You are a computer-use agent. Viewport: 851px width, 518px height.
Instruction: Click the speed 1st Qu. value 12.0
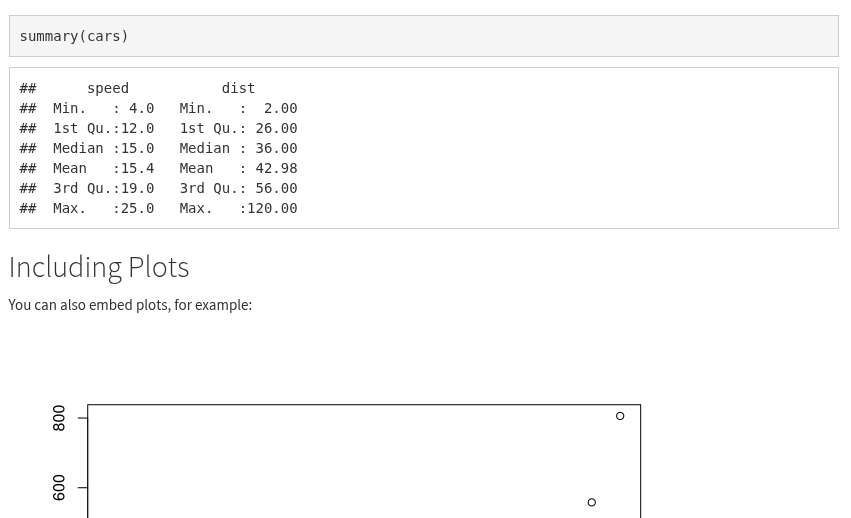point(137,128)
